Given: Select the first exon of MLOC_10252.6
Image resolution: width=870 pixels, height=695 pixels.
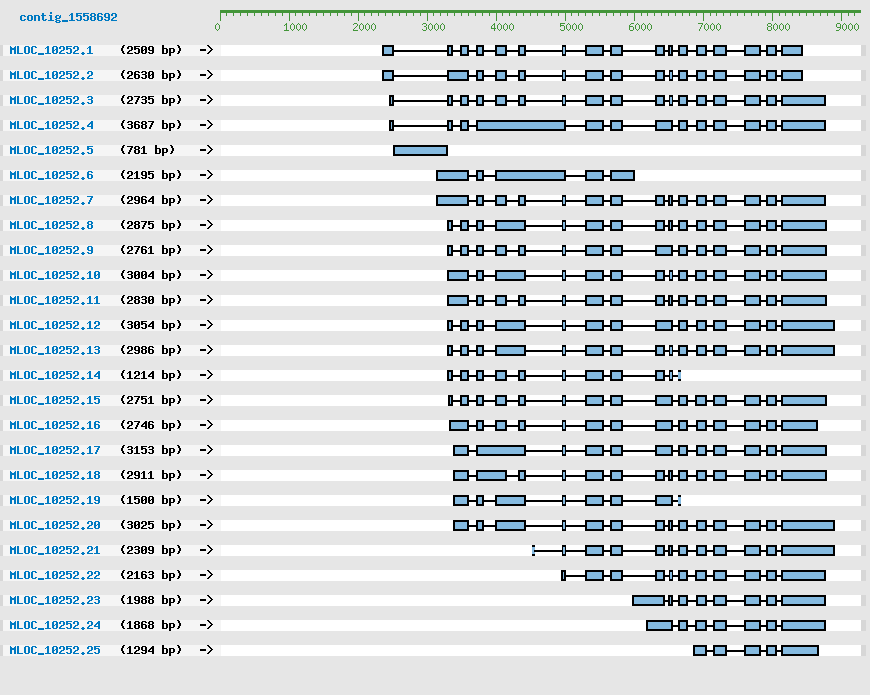Looking at the screenshot, I should tap(452, 175).
